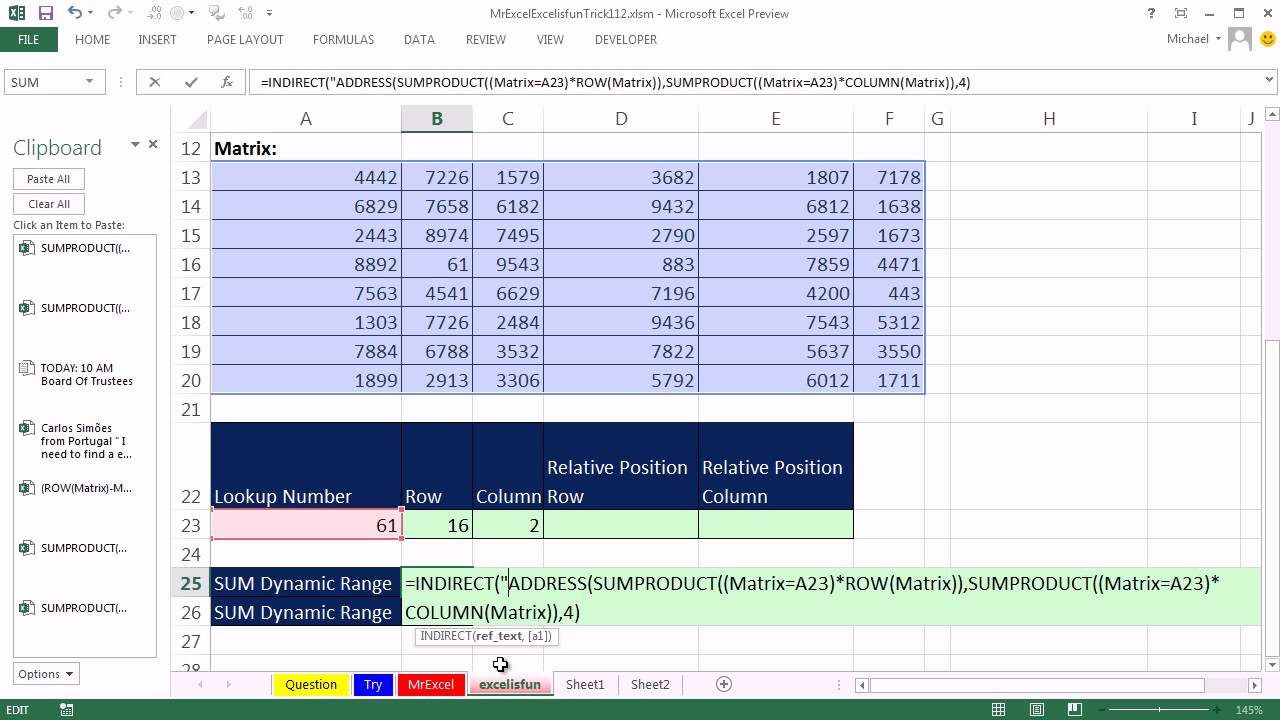Click the Save icon in Quick Access Toolbar

45,13
